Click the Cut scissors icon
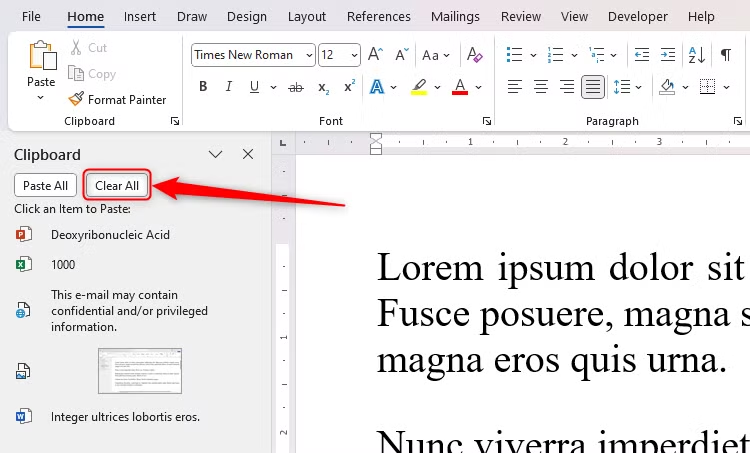Image resolution: width=750 pixels, height=453 pixels. coord(76,47)
